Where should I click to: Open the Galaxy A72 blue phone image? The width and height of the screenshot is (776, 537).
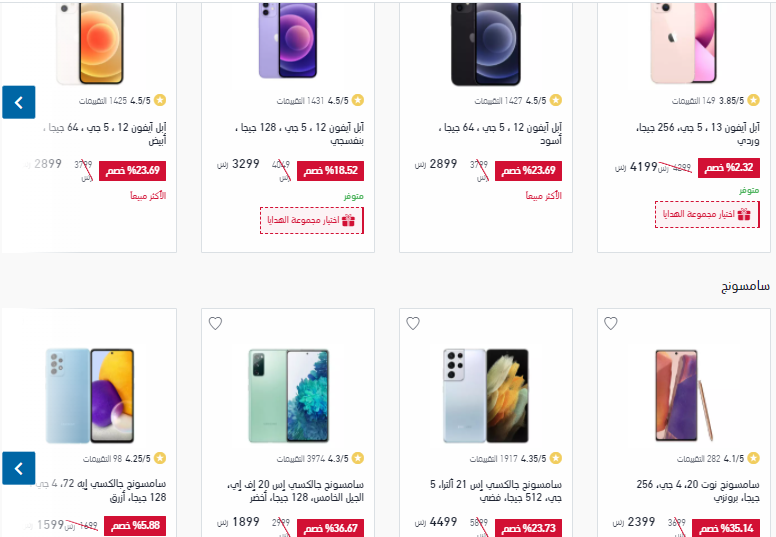click(x=90, y=395)
